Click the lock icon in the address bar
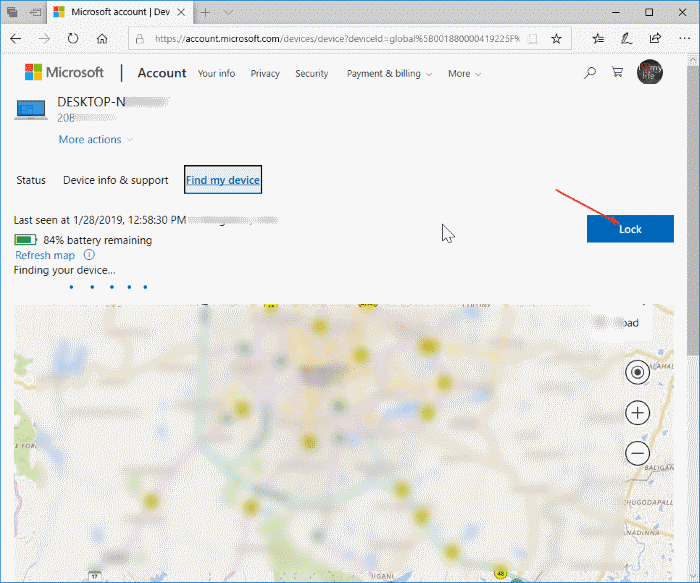This screenshot has width=700, height=583. pos(140,39)
